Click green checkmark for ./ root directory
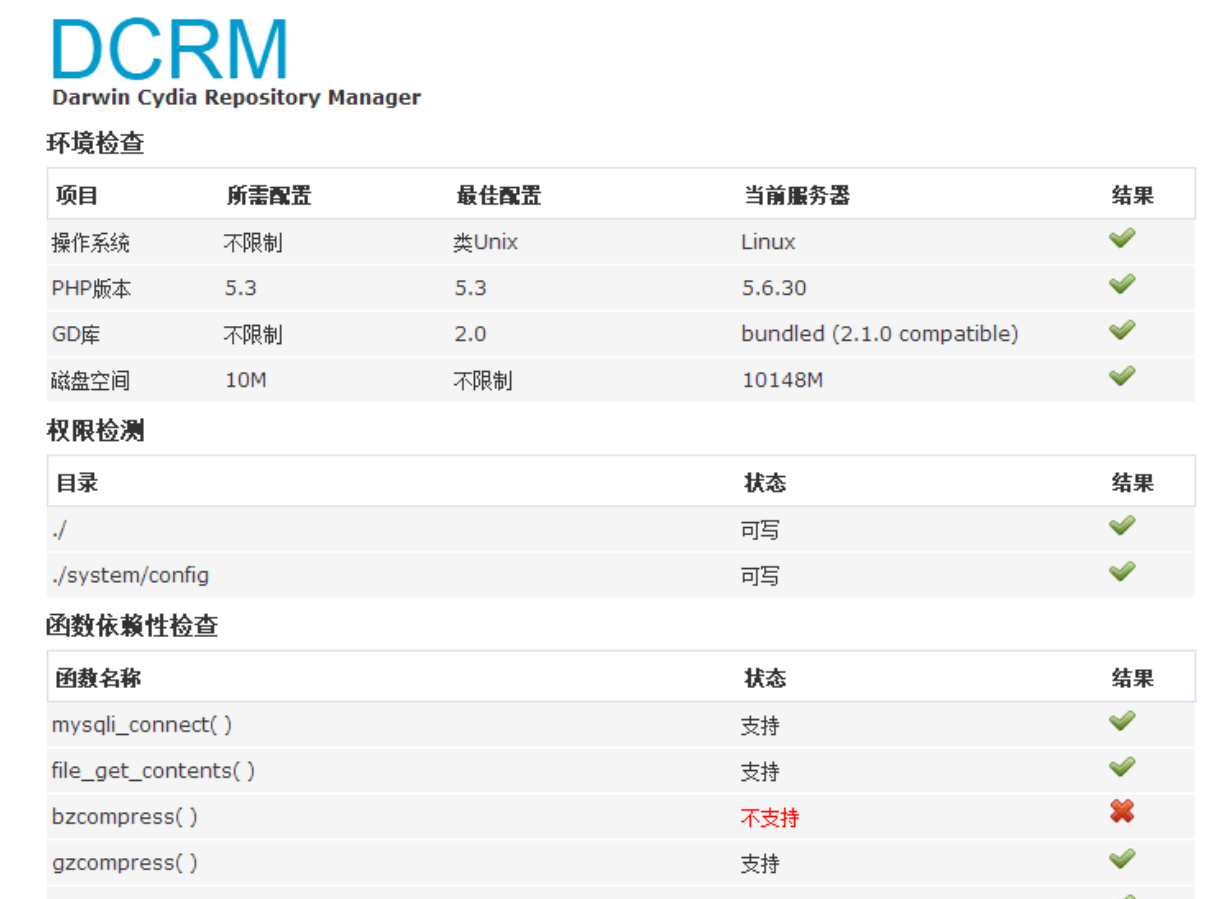The height and width of the screenshot is (899, 1219). click(1122, 526)
